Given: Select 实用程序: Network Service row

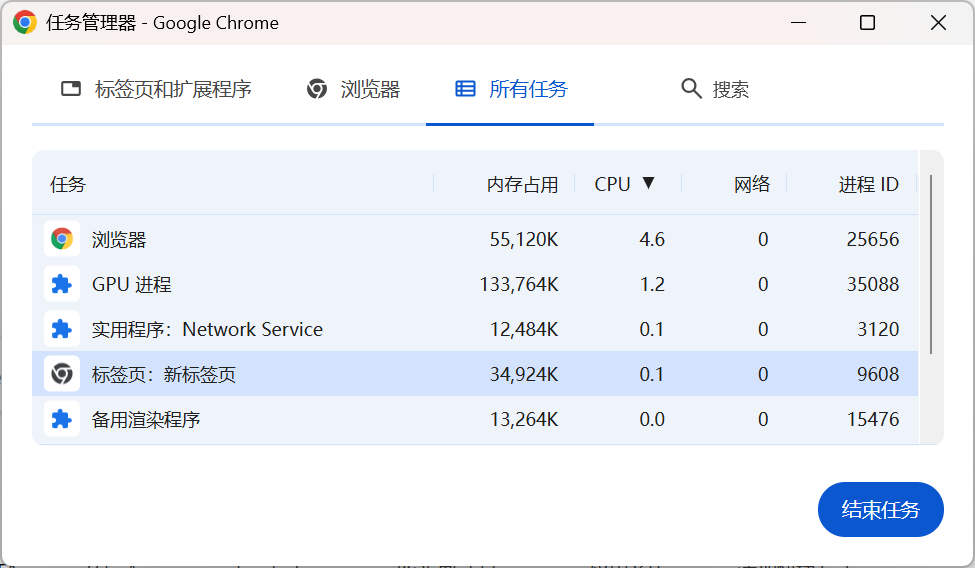Looking at the screenshot, I should click(475, 329).
